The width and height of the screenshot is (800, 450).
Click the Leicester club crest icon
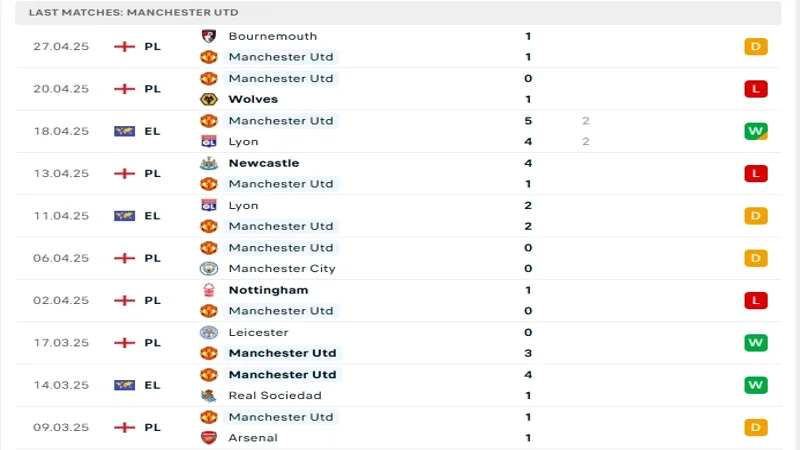coord(208,332)
